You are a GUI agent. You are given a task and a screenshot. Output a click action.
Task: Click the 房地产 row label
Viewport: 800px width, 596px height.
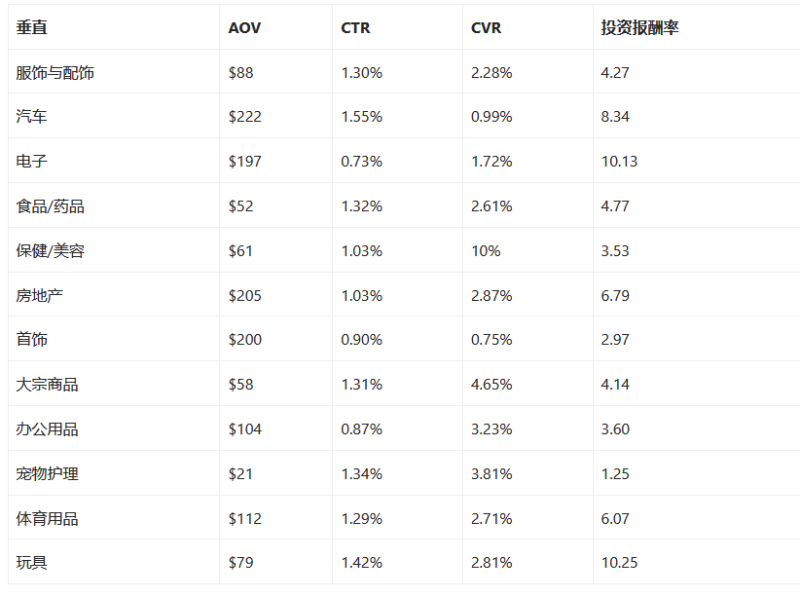40,295
